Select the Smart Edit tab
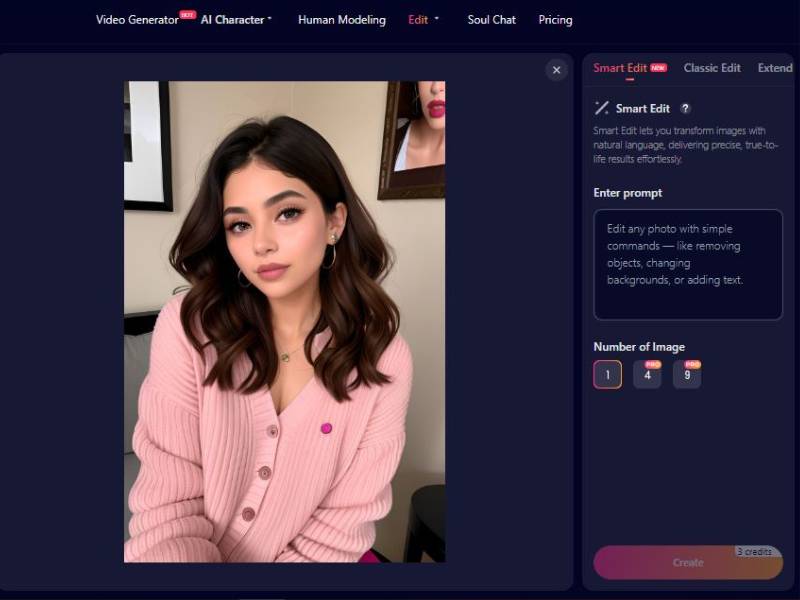800x600 pixels. coord(622,68)
